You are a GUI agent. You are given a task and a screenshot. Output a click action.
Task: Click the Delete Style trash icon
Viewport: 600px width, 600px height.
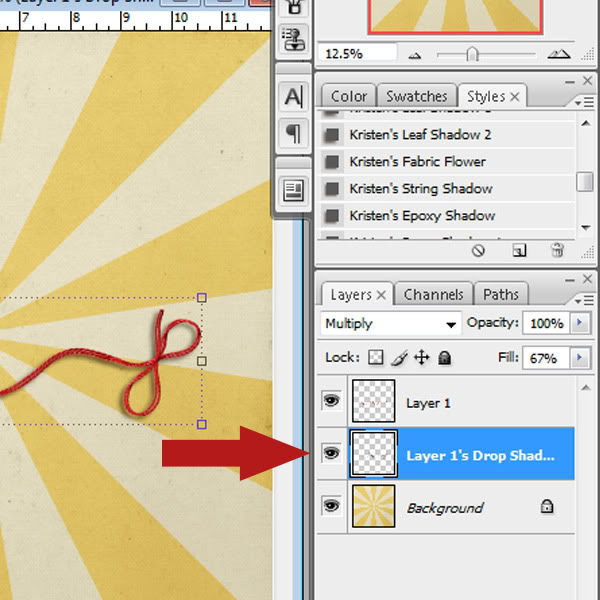557,250
